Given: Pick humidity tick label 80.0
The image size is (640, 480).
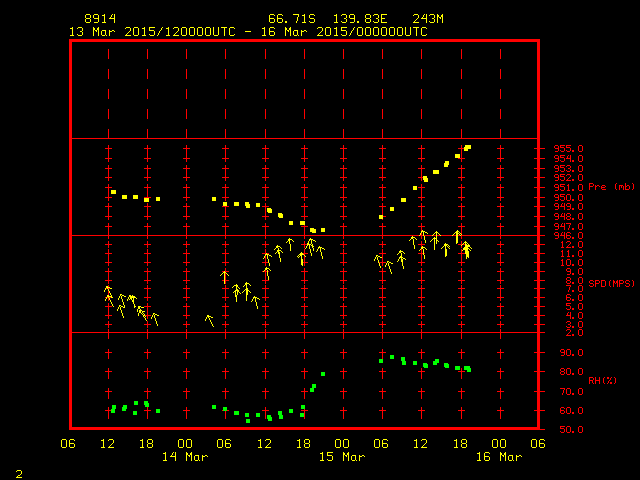Looking at the screenshot, I should click(x=571, y=372).
